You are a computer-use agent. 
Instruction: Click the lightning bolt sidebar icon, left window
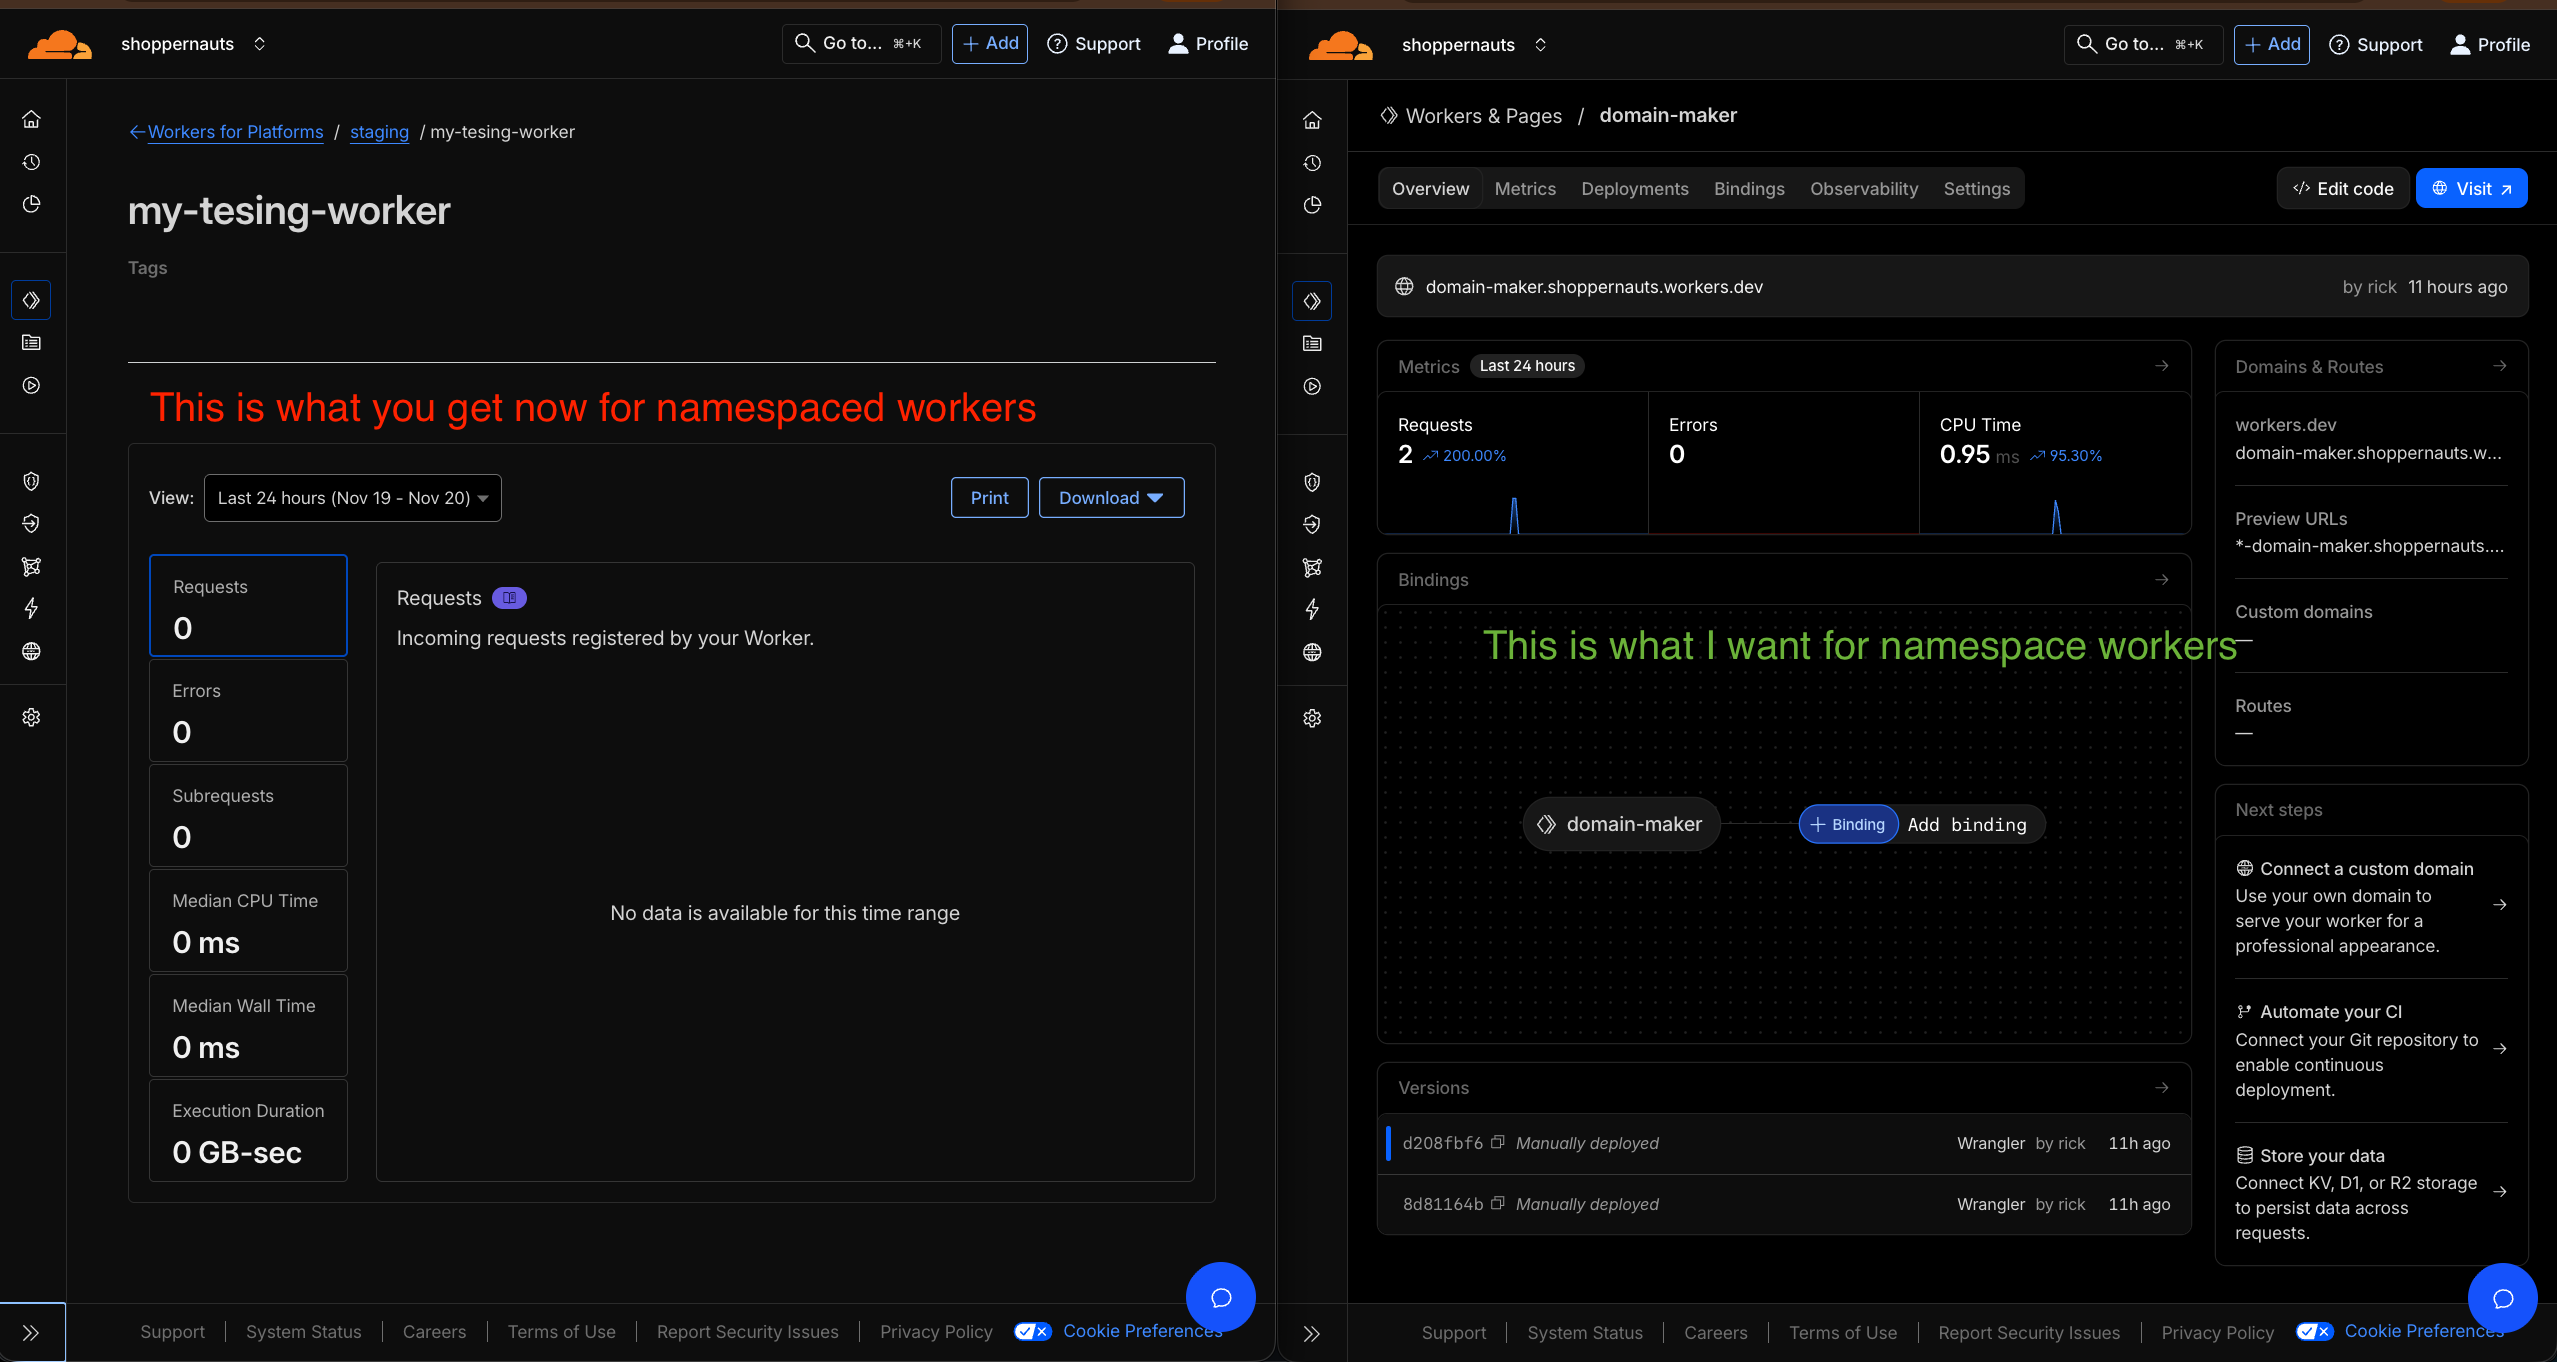(31, 608)
